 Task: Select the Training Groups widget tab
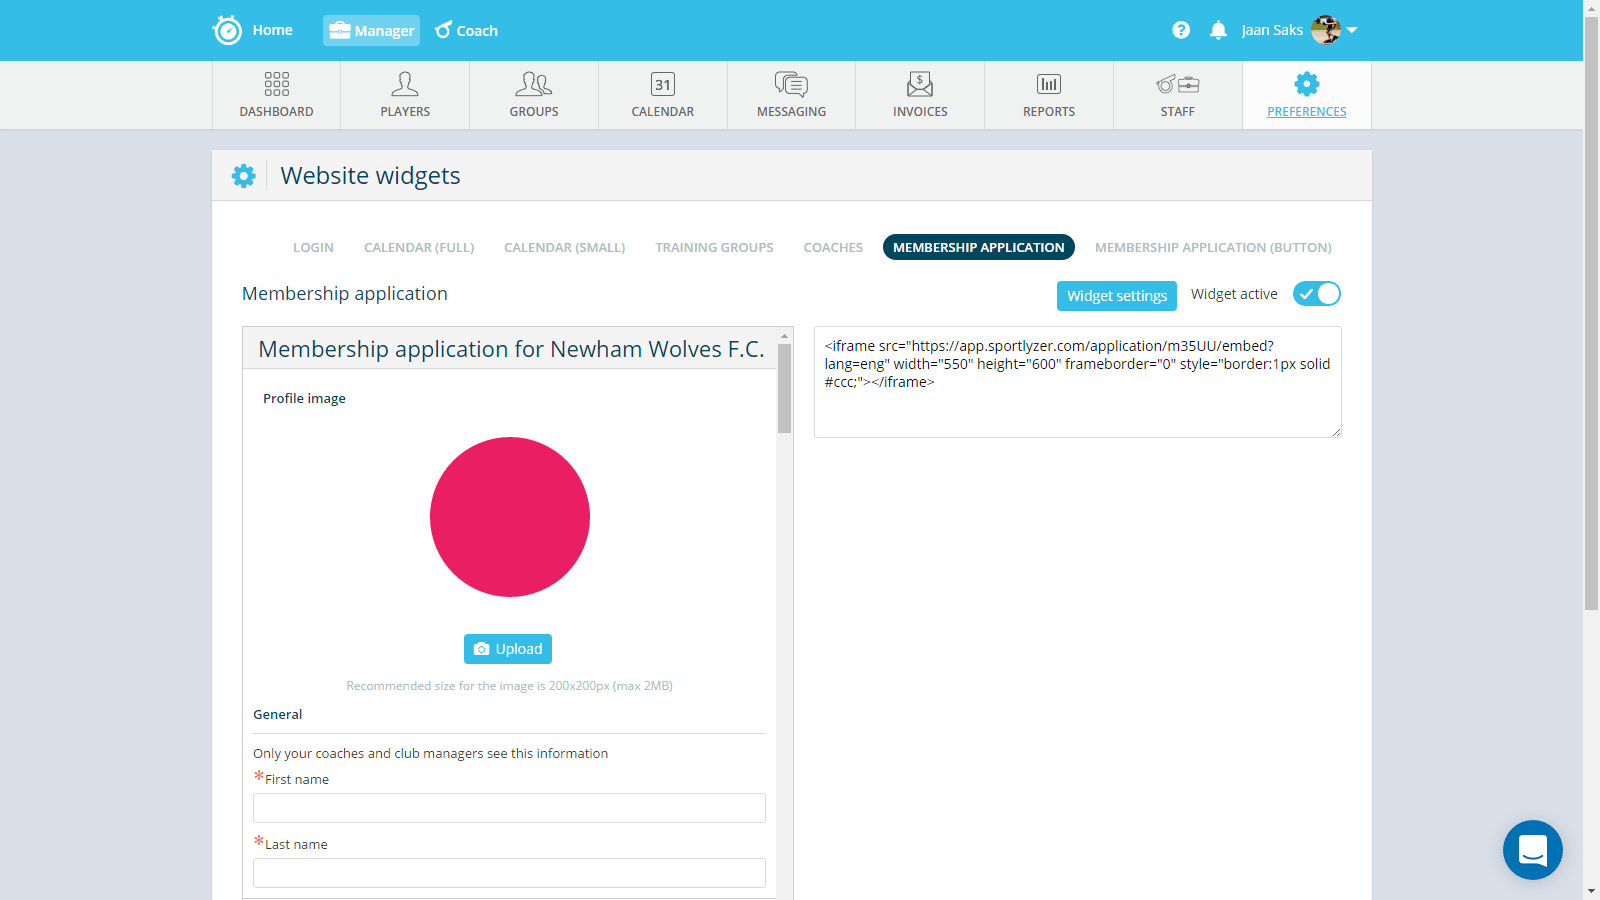pos(714,247)
